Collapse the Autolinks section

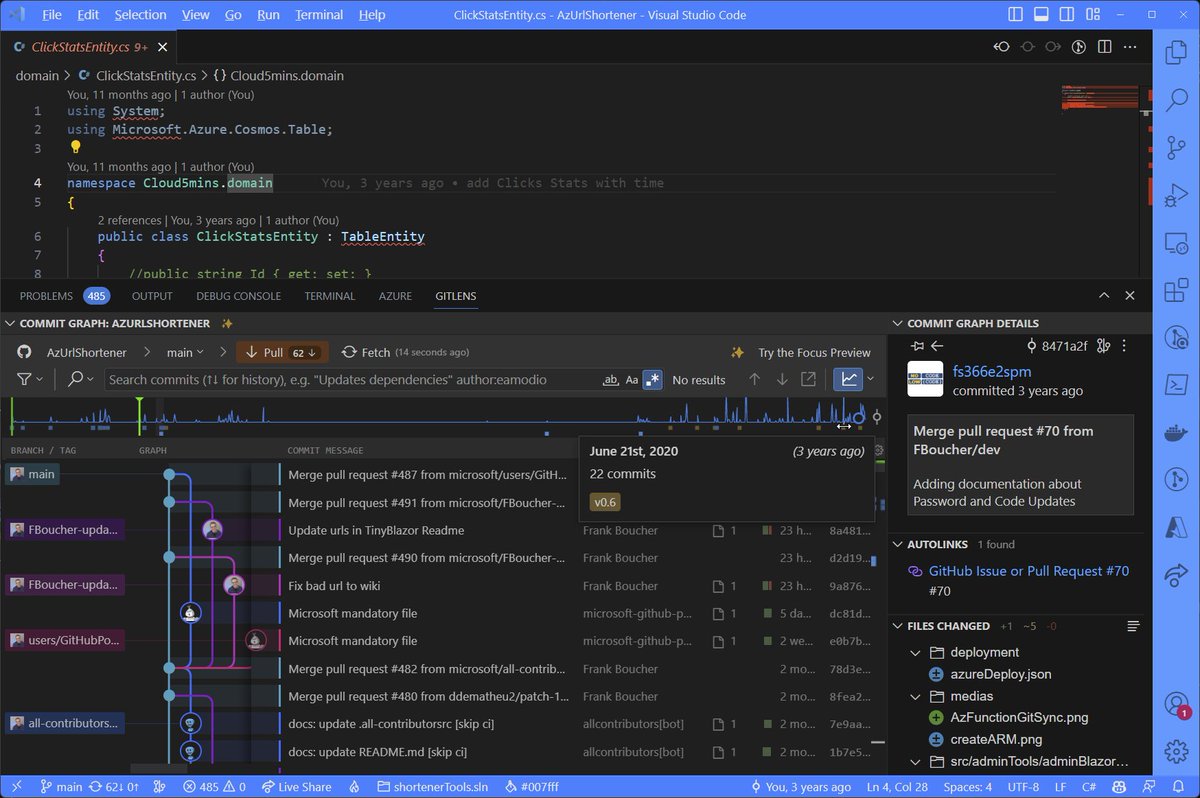click(897, 544)
